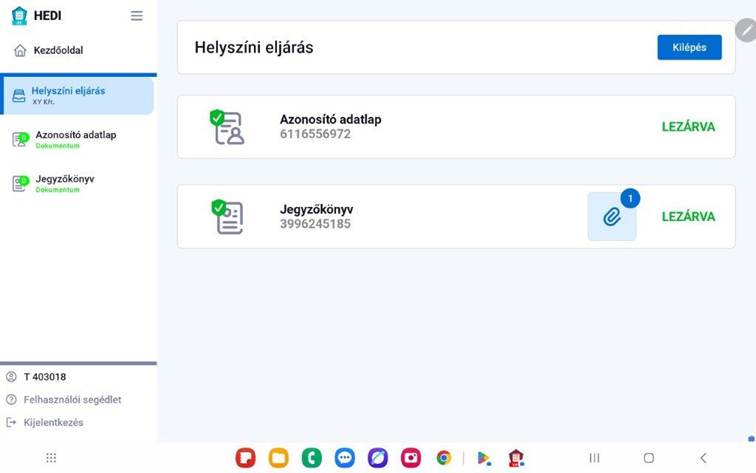Click the Azonosító adatlap document icon
The image size is (756, 473).
pyautogui.click(x=229, y=128)
